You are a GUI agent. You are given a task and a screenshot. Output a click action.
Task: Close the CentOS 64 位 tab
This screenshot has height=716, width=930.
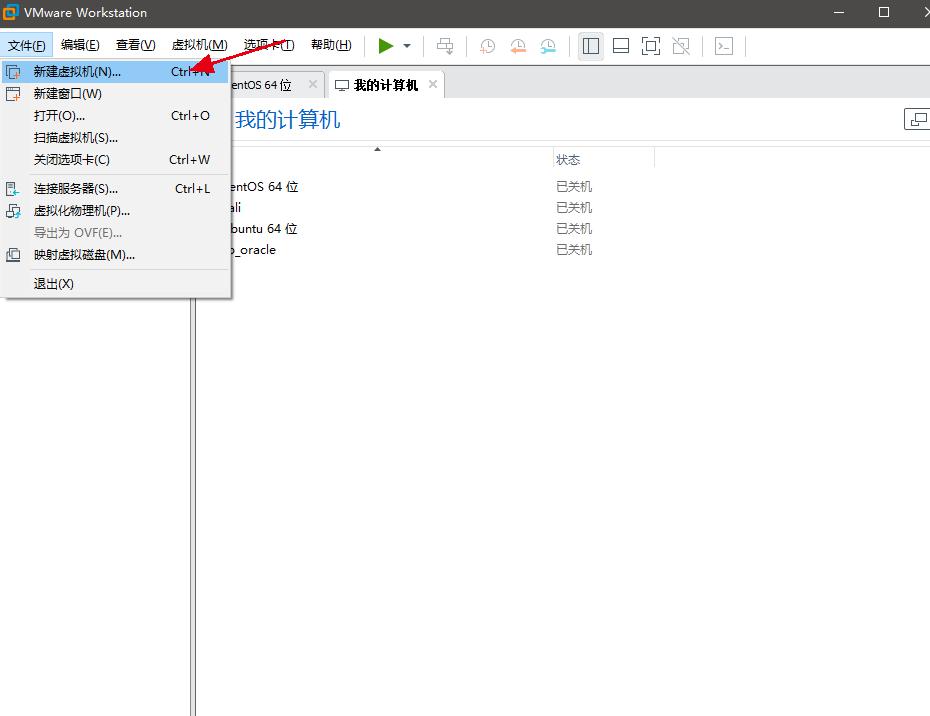[313, 84]
